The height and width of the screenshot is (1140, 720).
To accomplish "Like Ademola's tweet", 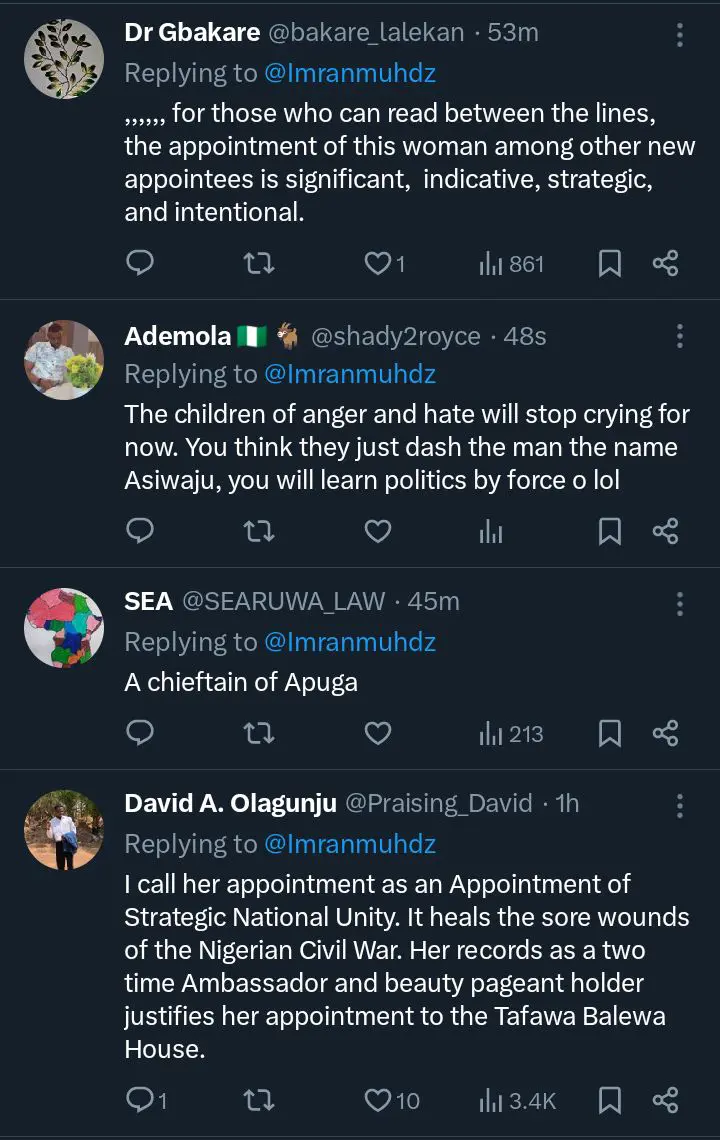I will 377,531.
